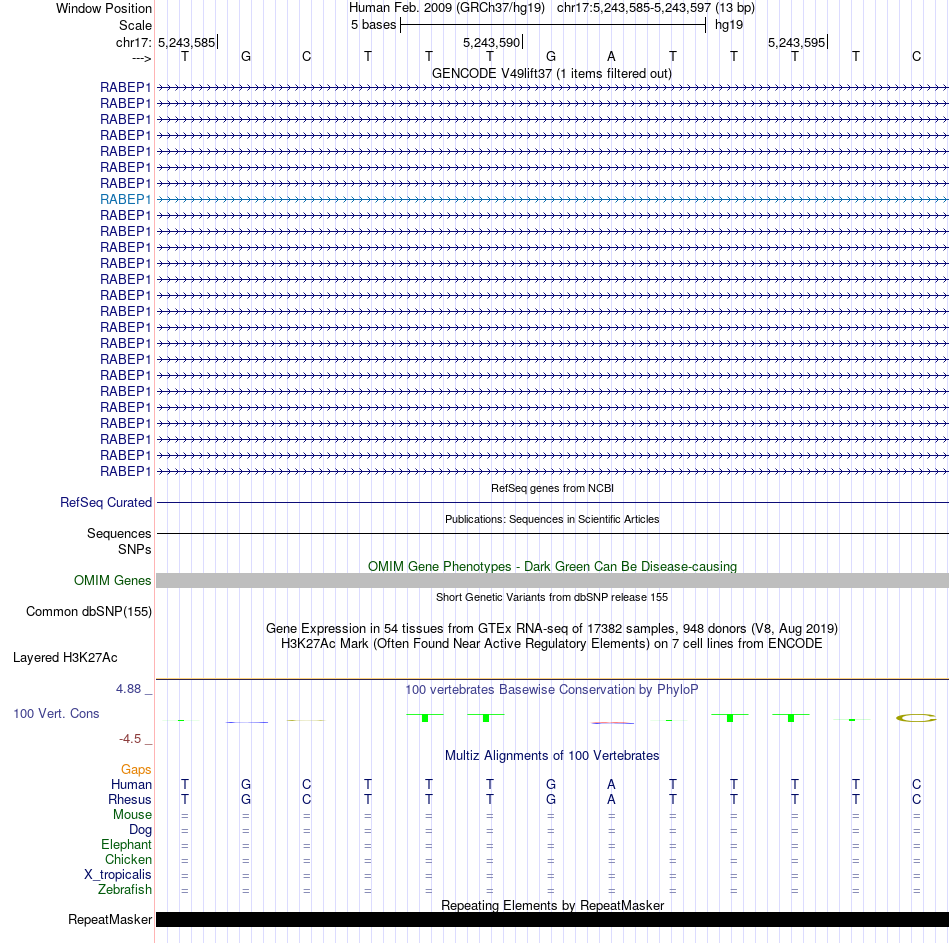The height and width of the screenshot is (943, 950).
Task: Click the black RepeatMasker track bar
Action: pyautogui.click(x=552, y=919)
